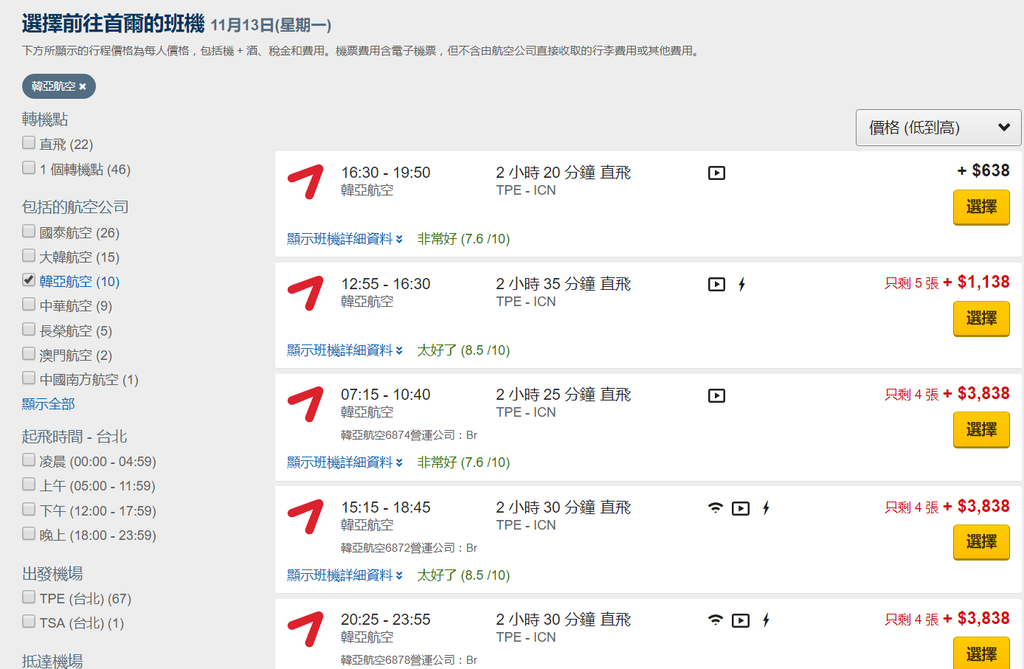The image size is (1024, 669).
Task: Click the 起飛時間 - 台北 filter heading
Action: tap(74, 436)
